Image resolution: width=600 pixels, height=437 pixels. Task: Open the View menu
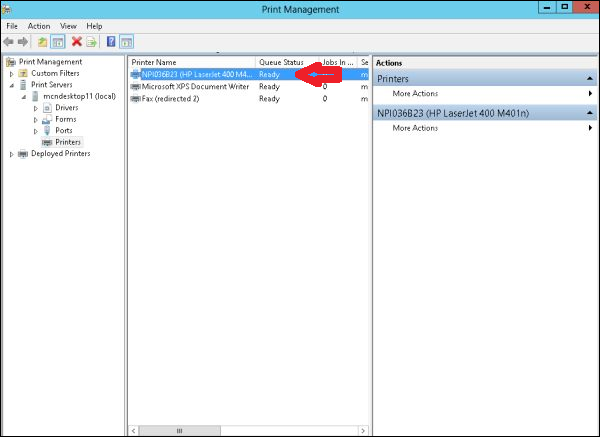click(x=68, y=26)
